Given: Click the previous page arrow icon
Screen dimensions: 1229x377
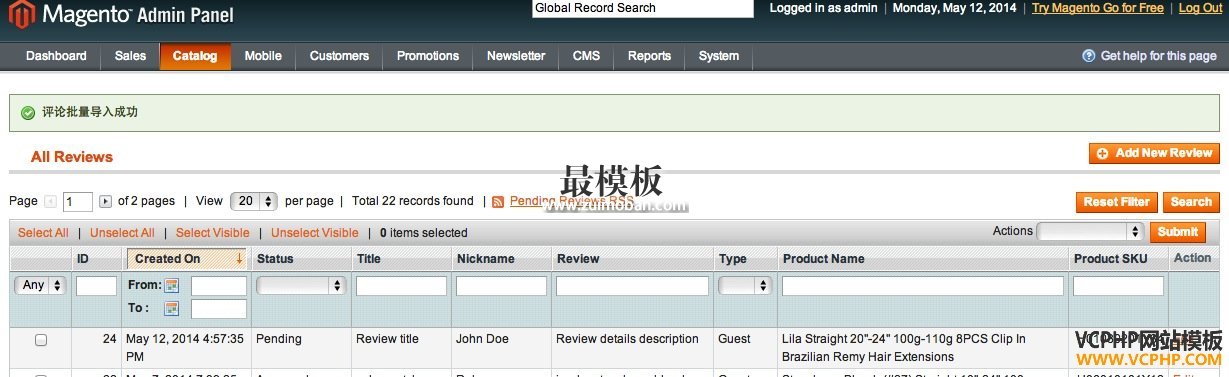Looking at the screenshot, I should pyautogui.click(x=50, y=202).
